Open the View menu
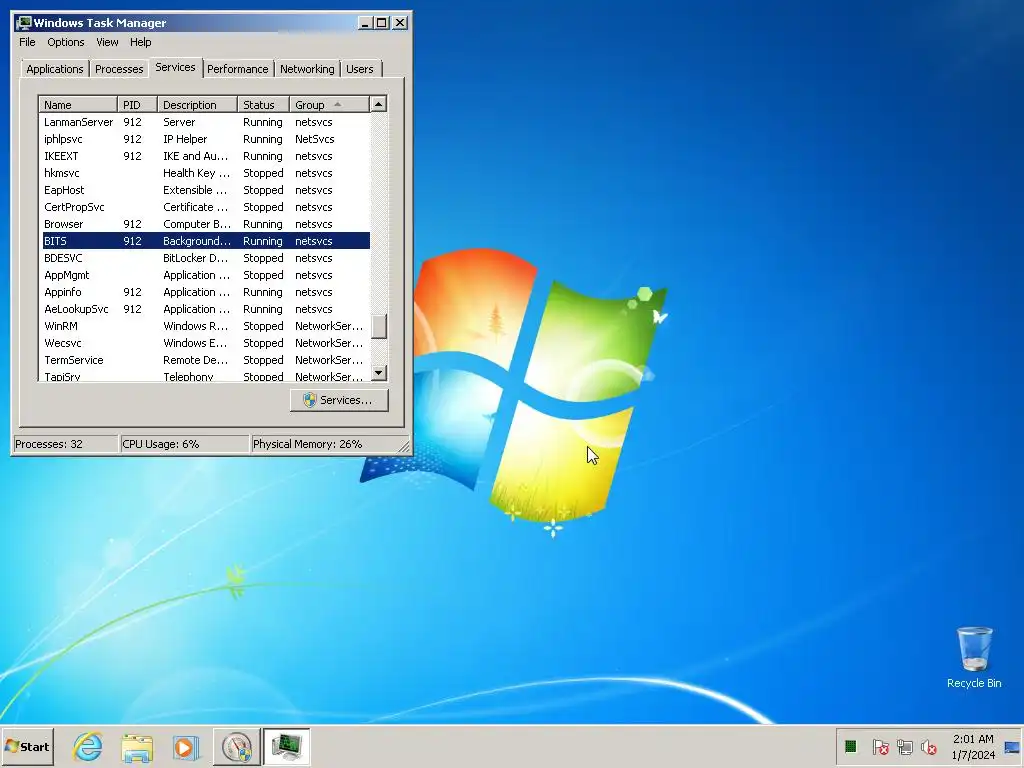 (107, 42)
